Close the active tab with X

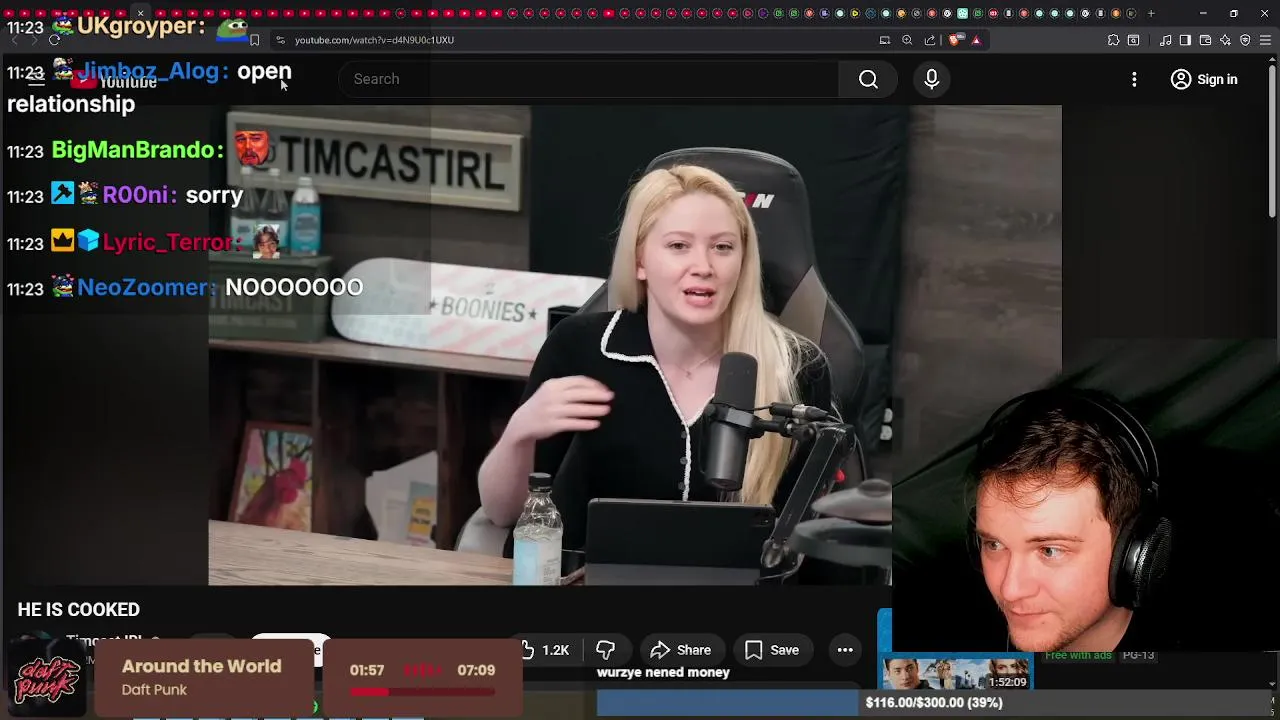coord(141,13)
